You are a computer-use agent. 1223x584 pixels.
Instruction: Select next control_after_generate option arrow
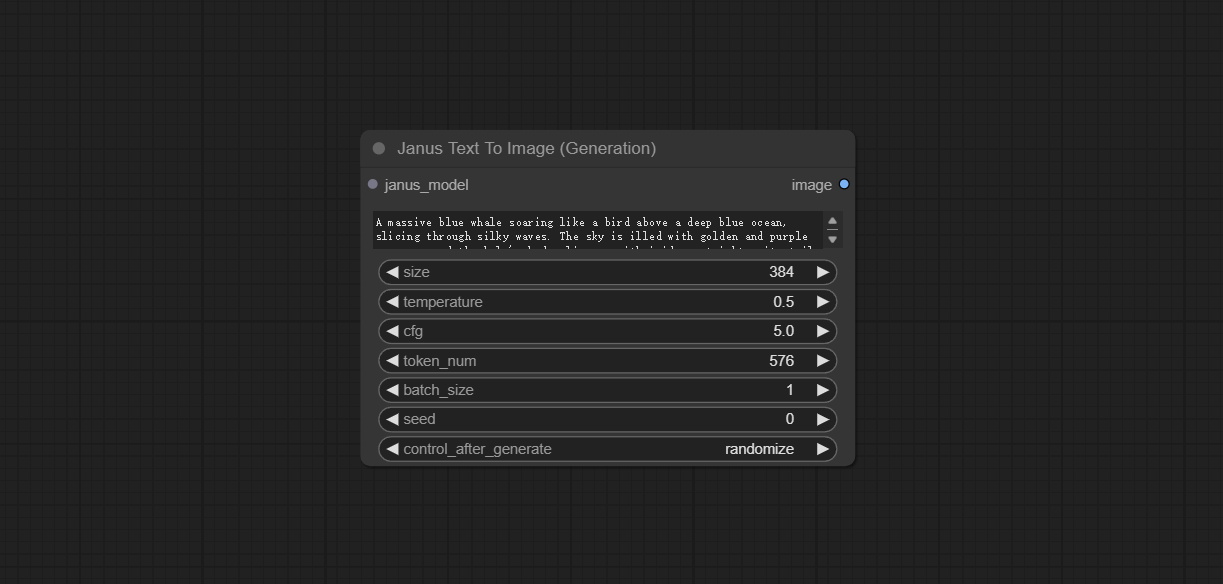pyautogui.click(x=823, y=449)
